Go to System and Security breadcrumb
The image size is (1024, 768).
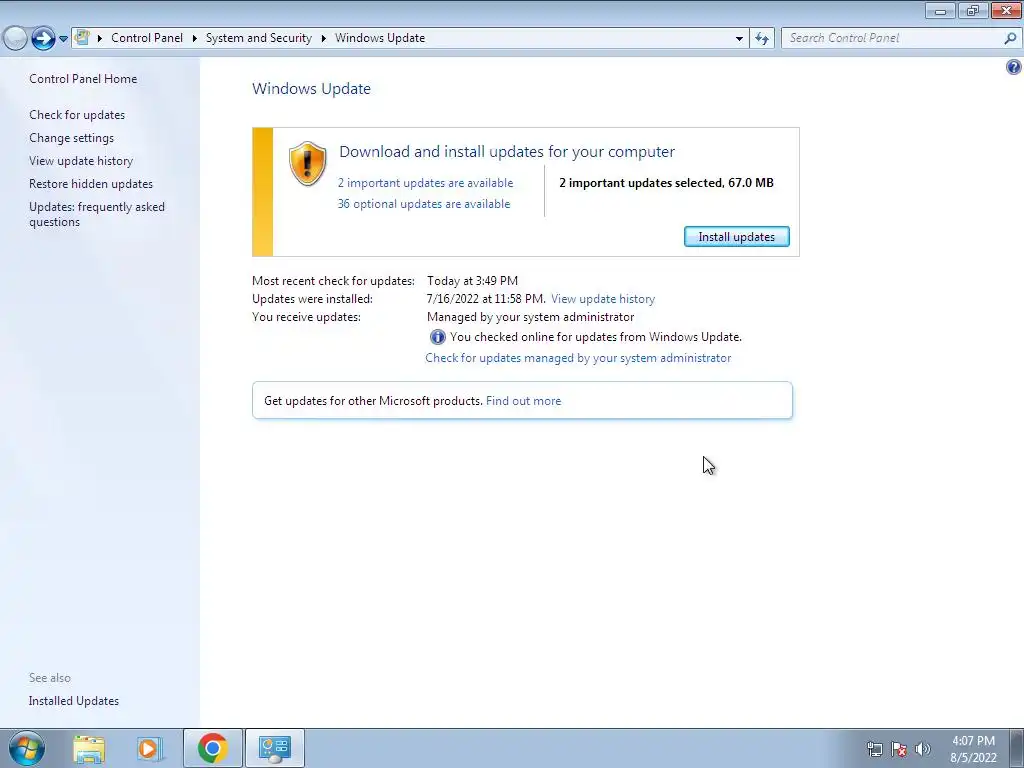coord(259,38)
